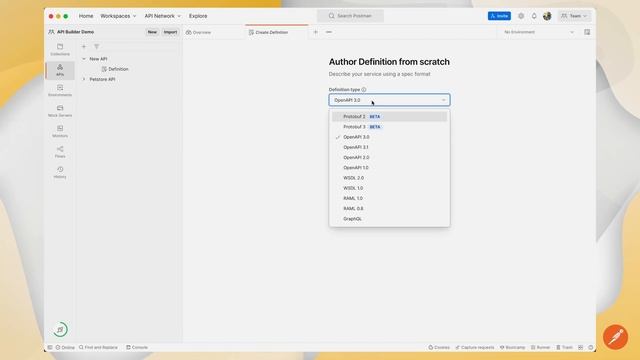Open the help icon in status bar

[x=591, y=347]
